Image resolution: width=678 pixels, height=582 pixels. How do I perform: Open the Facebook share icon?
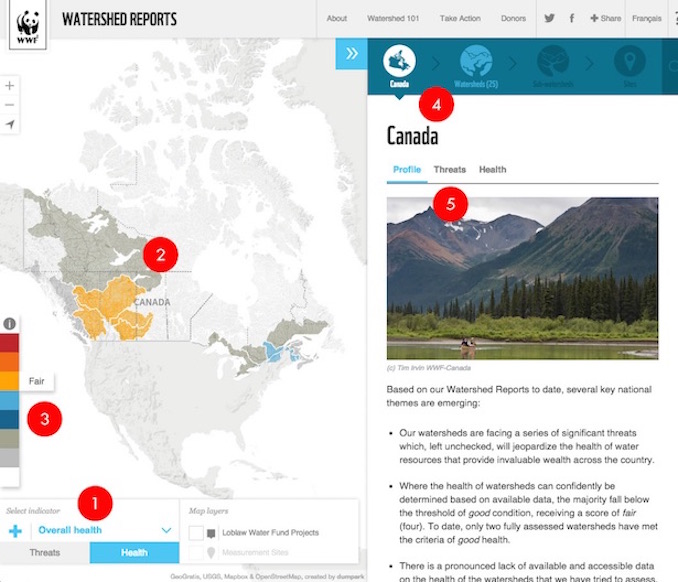572,18
